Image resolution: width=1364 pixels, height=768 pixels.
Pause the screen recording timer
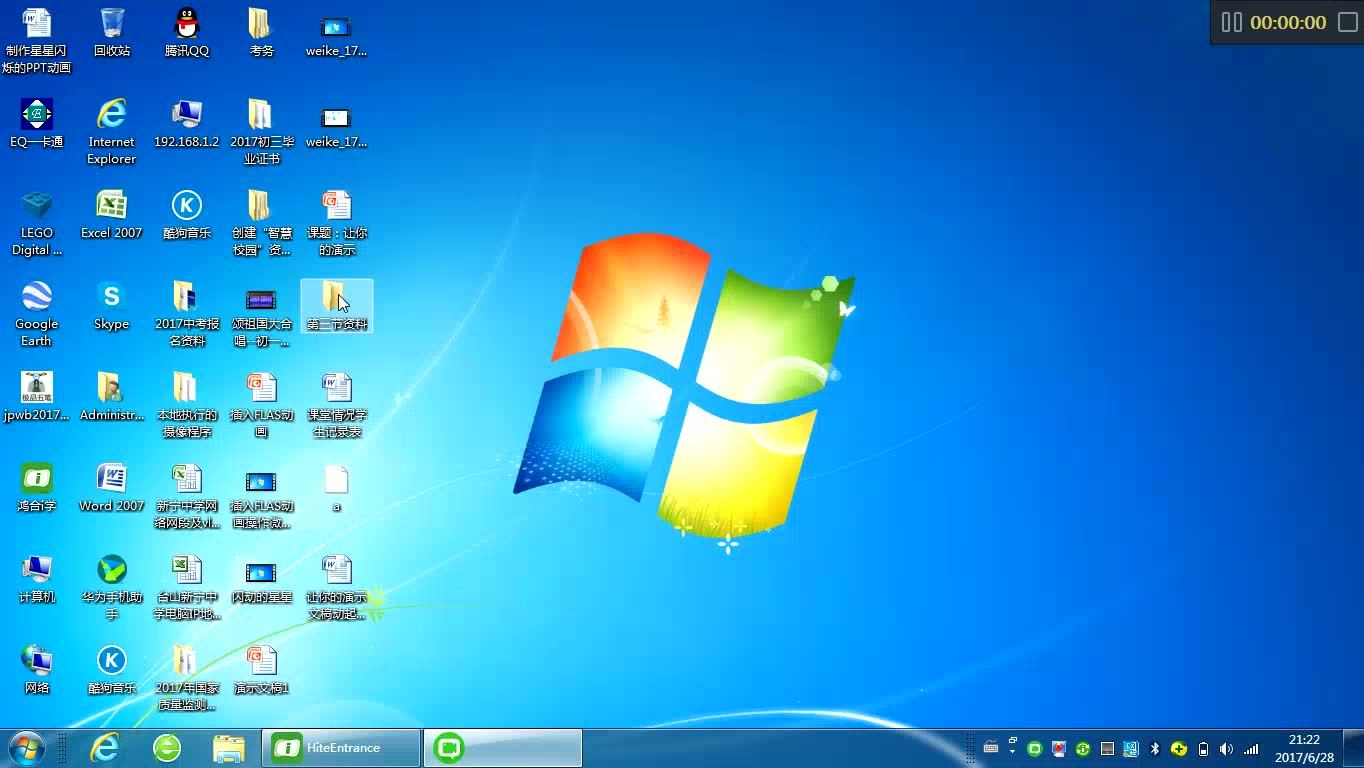(x=1231, y=22)
